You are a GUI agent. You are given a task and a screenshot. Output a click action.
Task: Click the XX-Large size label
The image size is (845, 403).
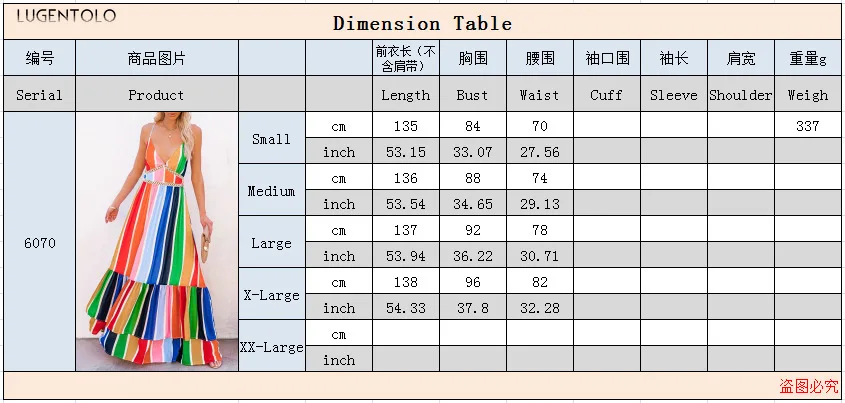[271, 347]
